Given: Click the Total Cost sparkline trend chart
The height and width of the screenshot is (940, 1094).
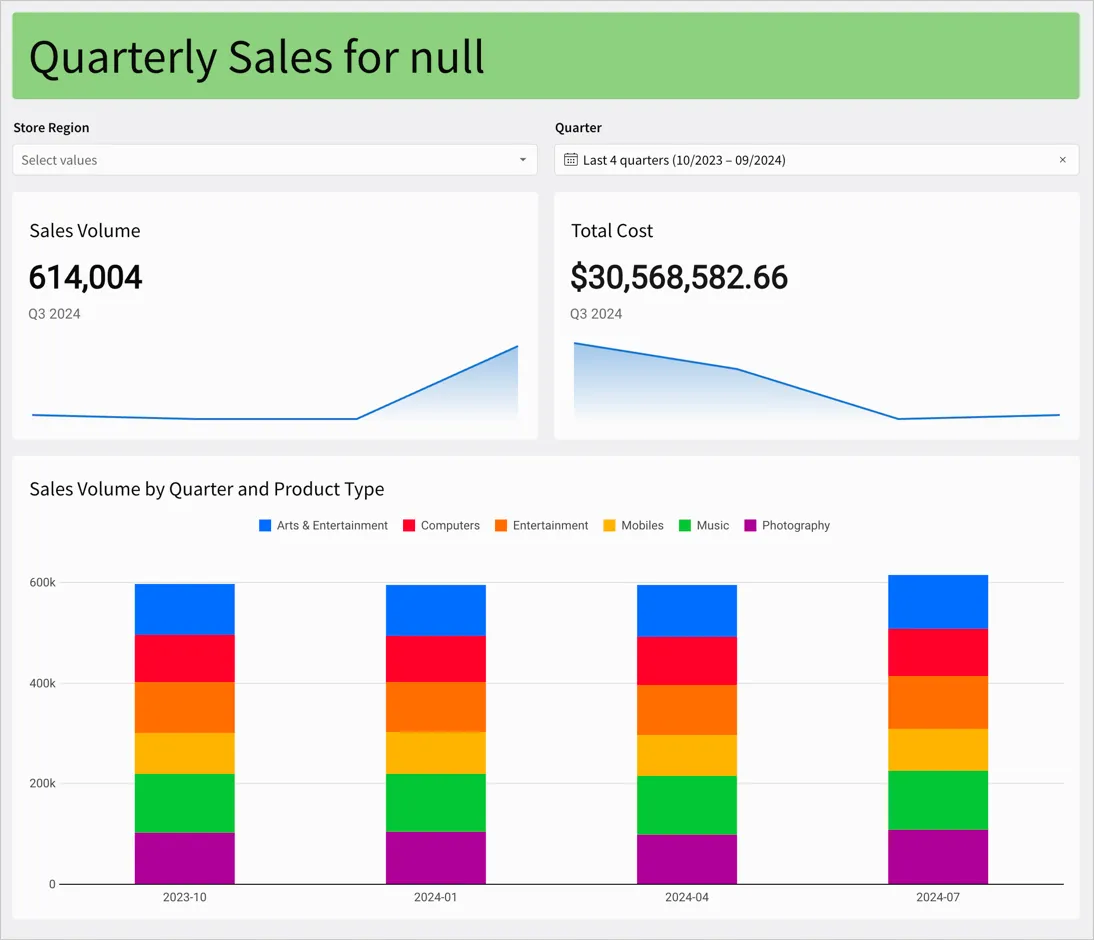Looking at the screenshot, I should [x=816, y=381].
